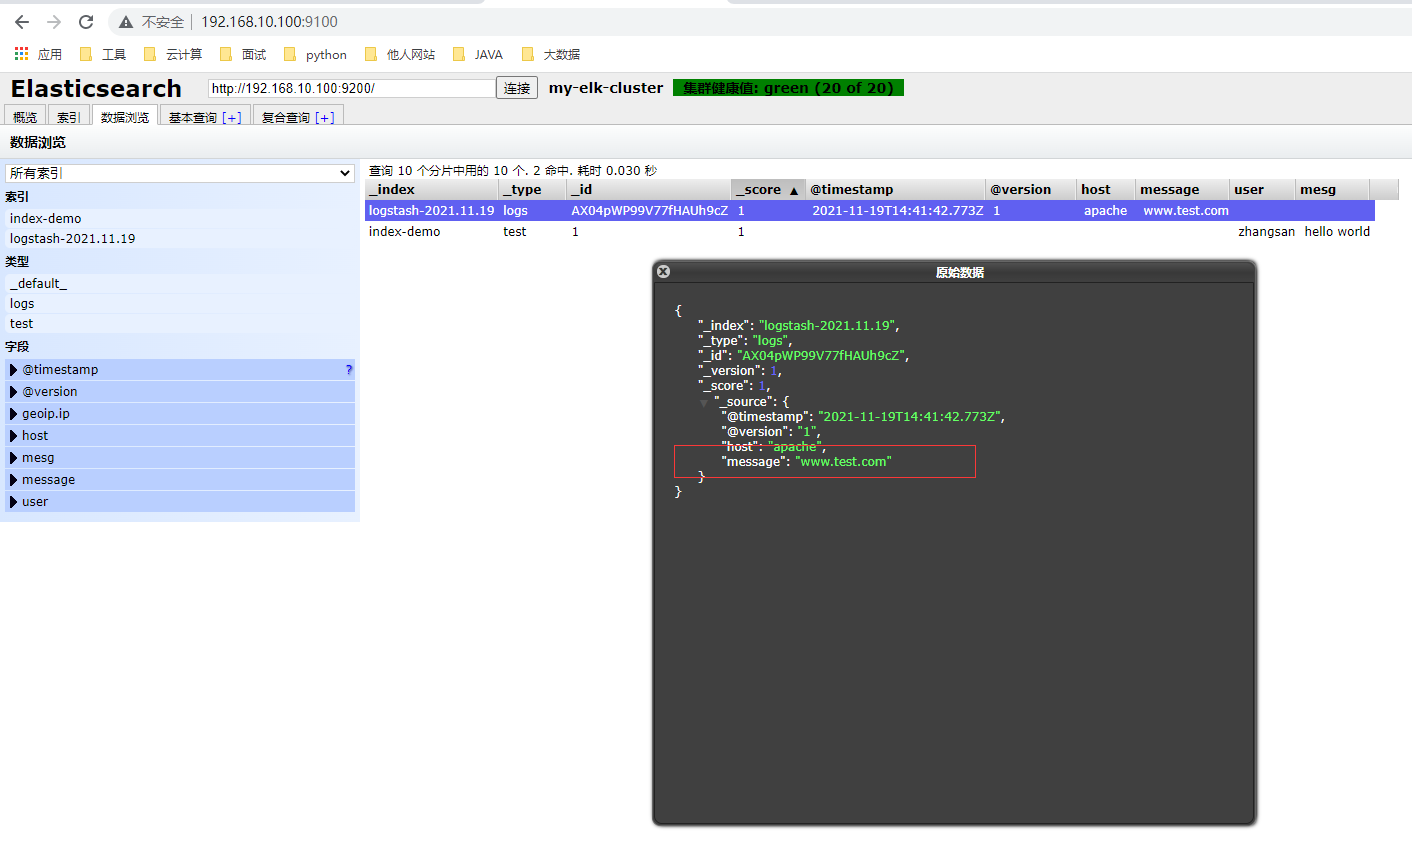Click the "www.test.com" value in raw JSON

pyautogui.click(x=843, y=462)
